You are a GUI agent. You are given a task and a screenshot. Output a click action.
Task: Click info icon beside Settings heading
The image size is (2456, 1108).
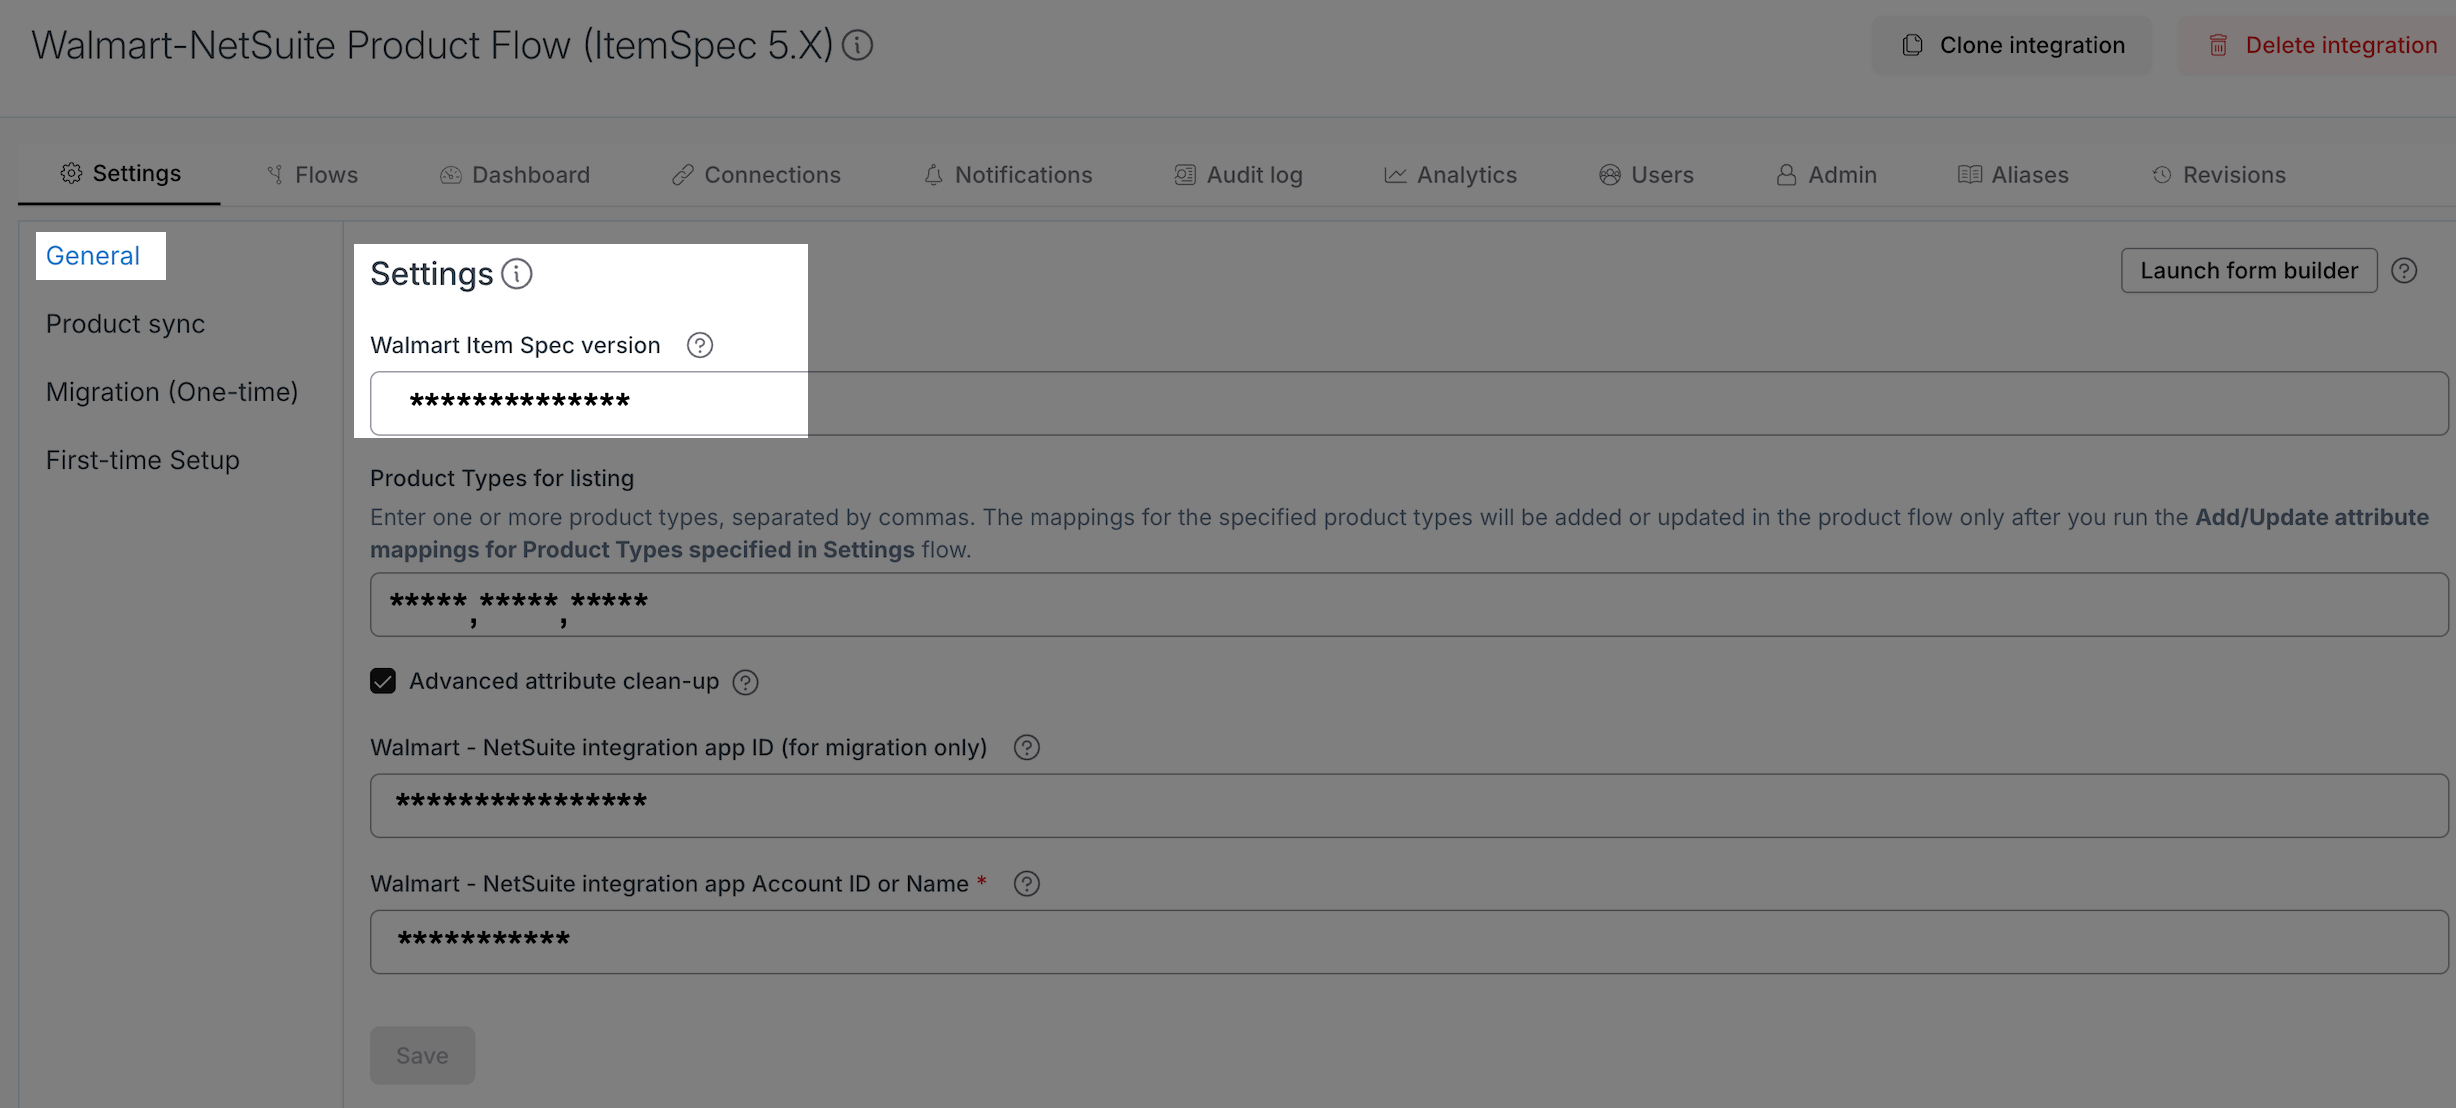tap(517, 274)
